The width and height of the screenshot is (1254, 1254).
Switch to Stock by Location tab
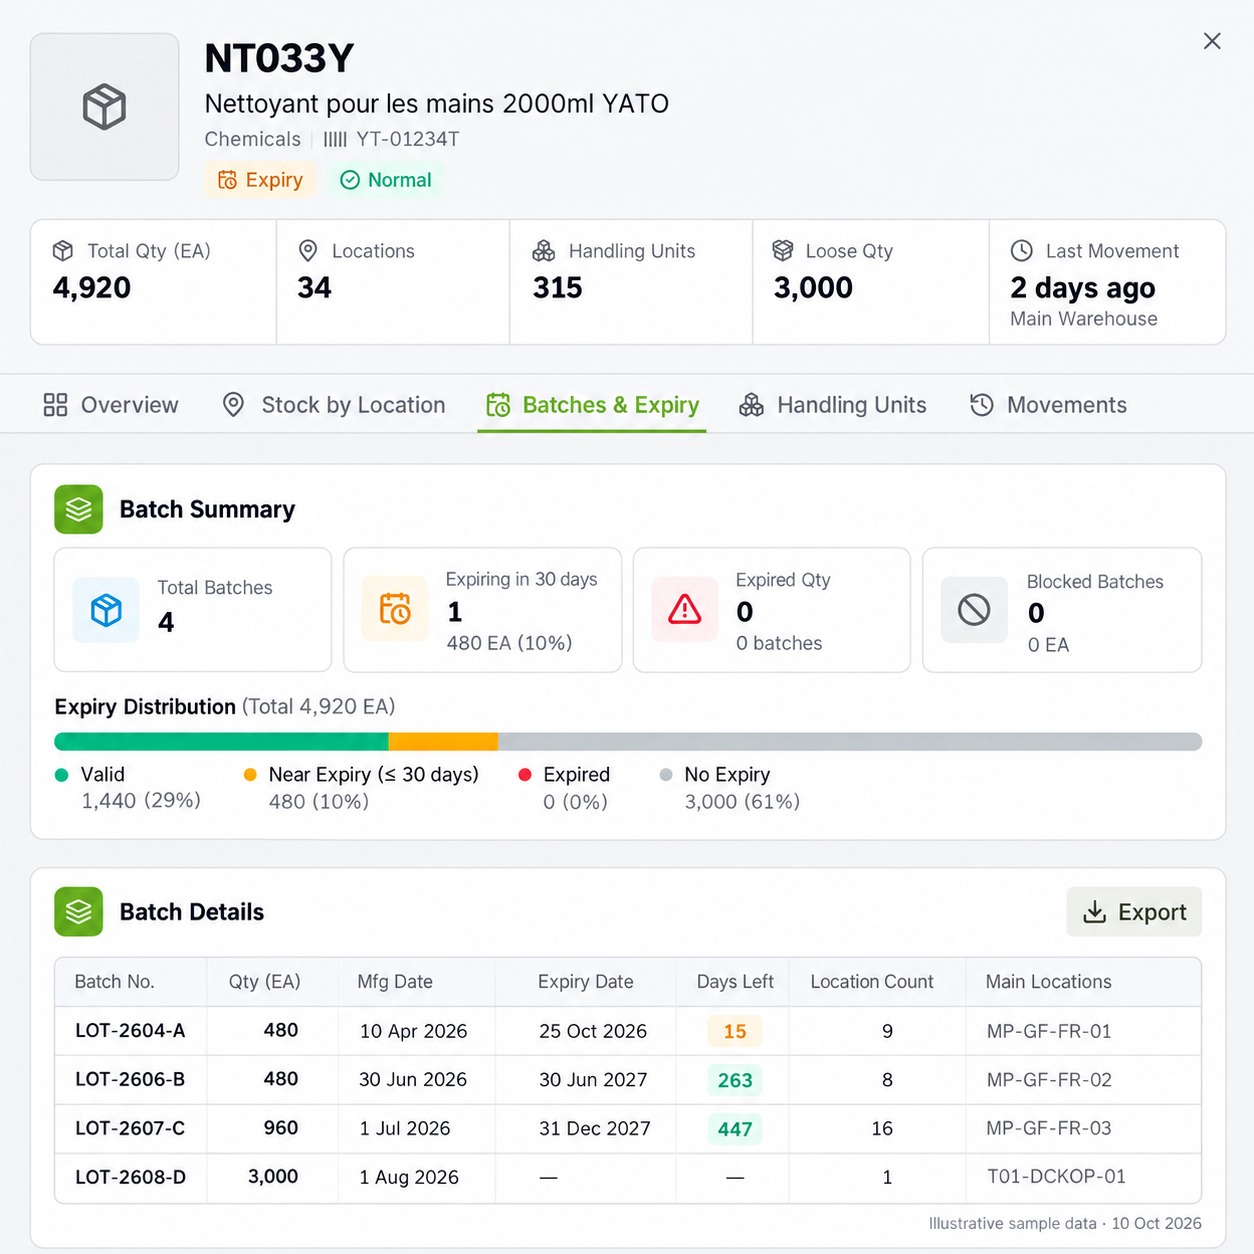click(334, 405)
